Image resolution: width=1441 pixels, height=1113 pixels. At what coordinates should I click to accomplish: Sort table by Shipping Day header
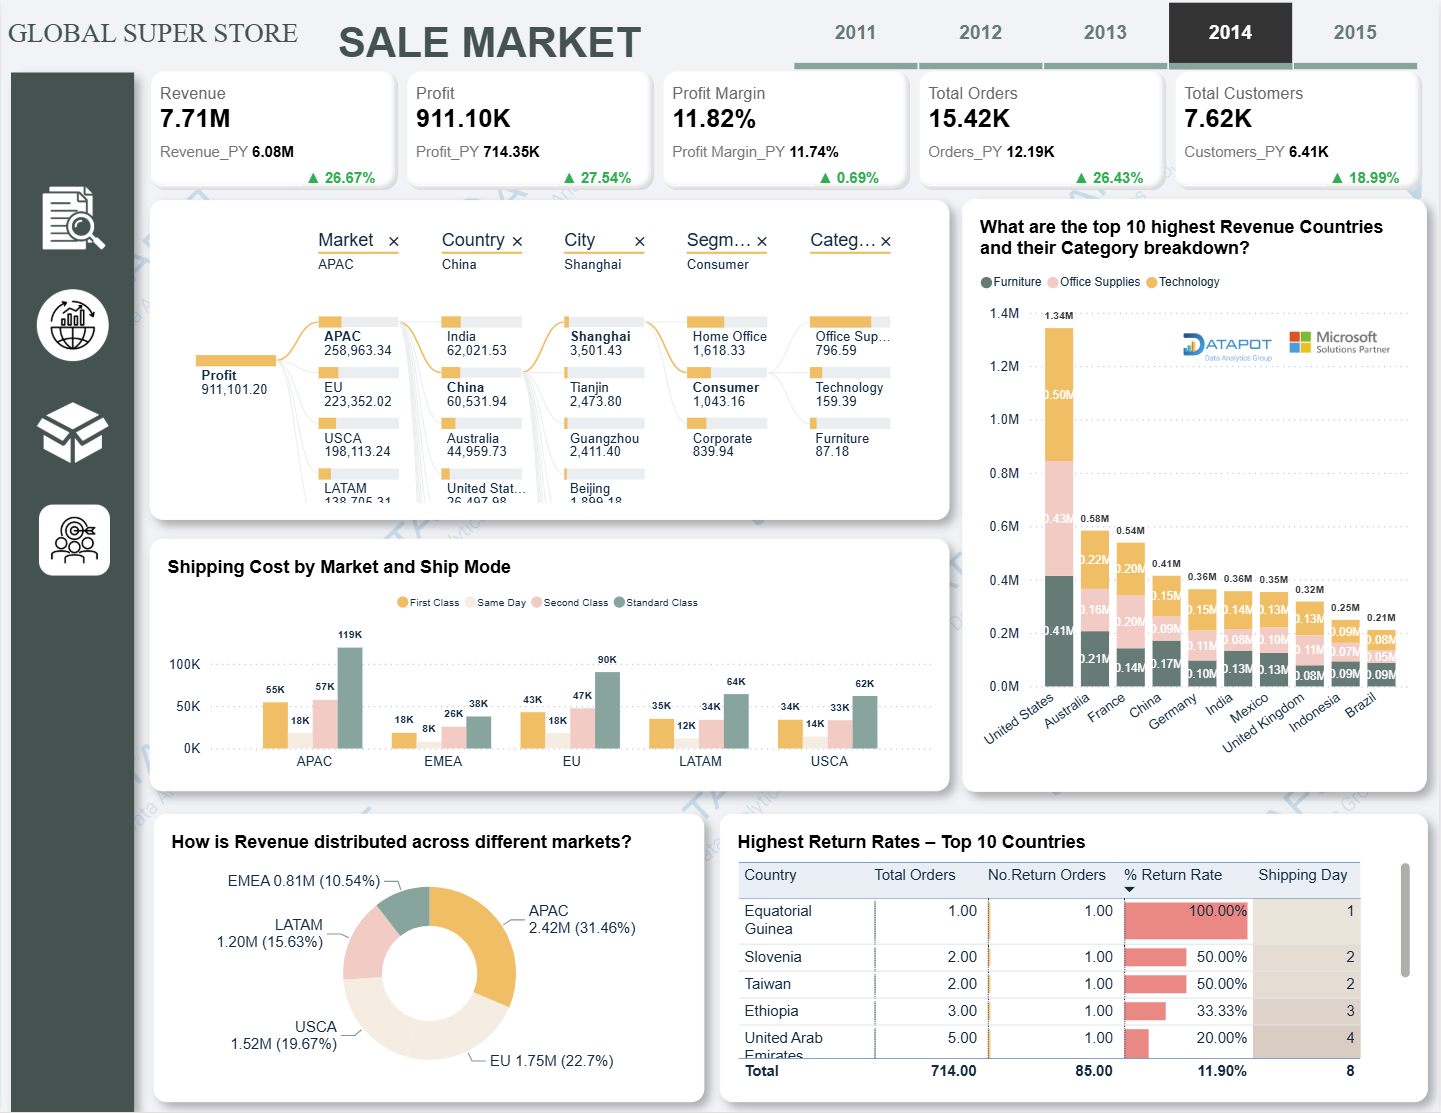(1302, 875)
